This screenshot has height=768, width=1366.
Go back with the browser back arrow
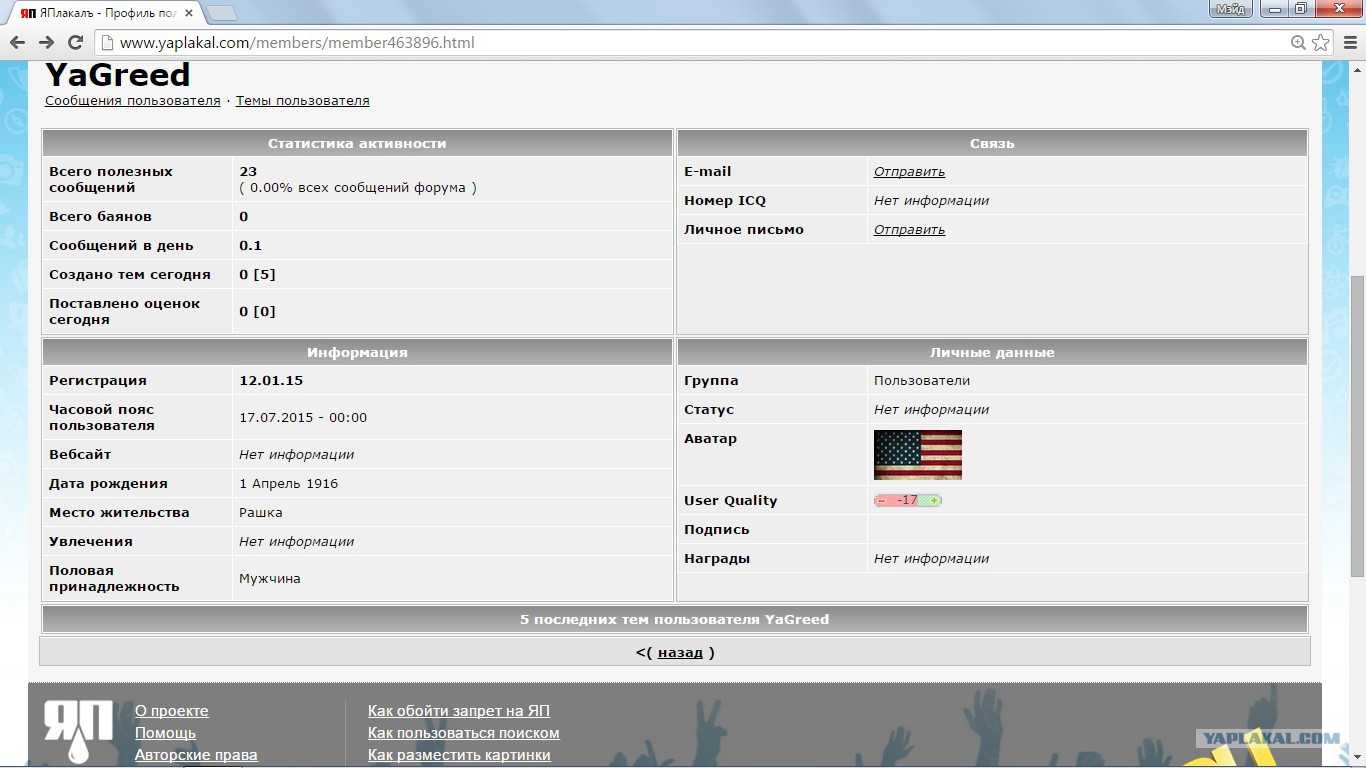[17, 42]
